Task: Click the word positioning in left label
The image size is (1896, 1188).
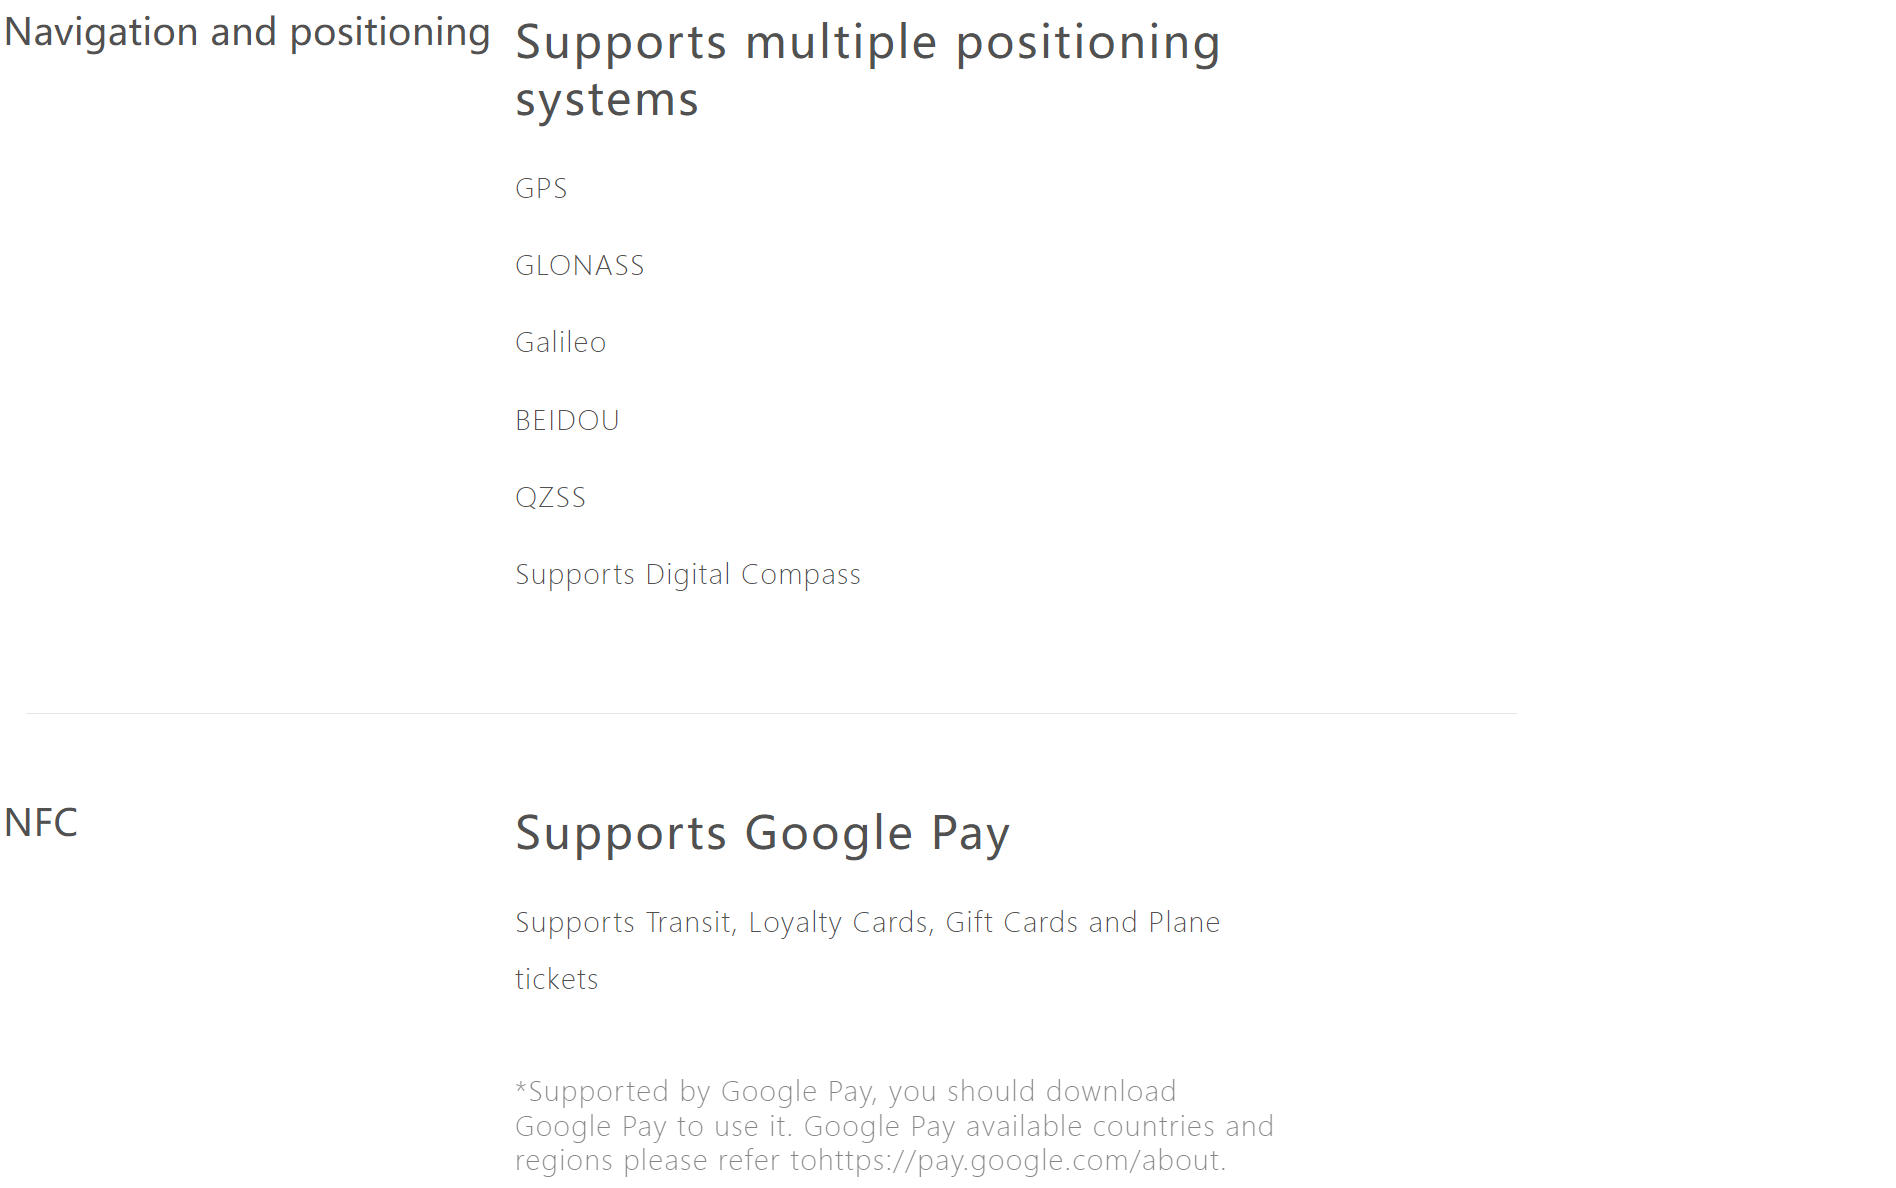Action: coord(390,33)
